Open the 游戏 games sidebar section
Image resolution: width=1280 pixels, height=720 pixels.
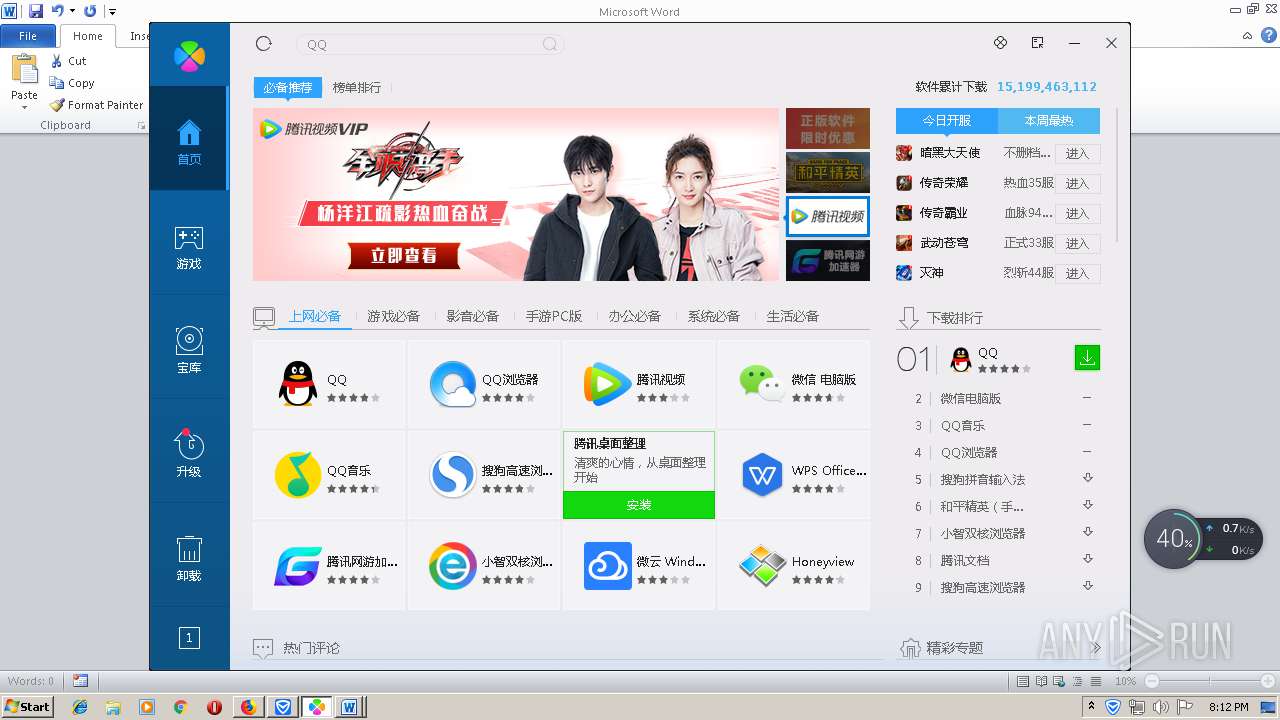[x=189, y=247]
